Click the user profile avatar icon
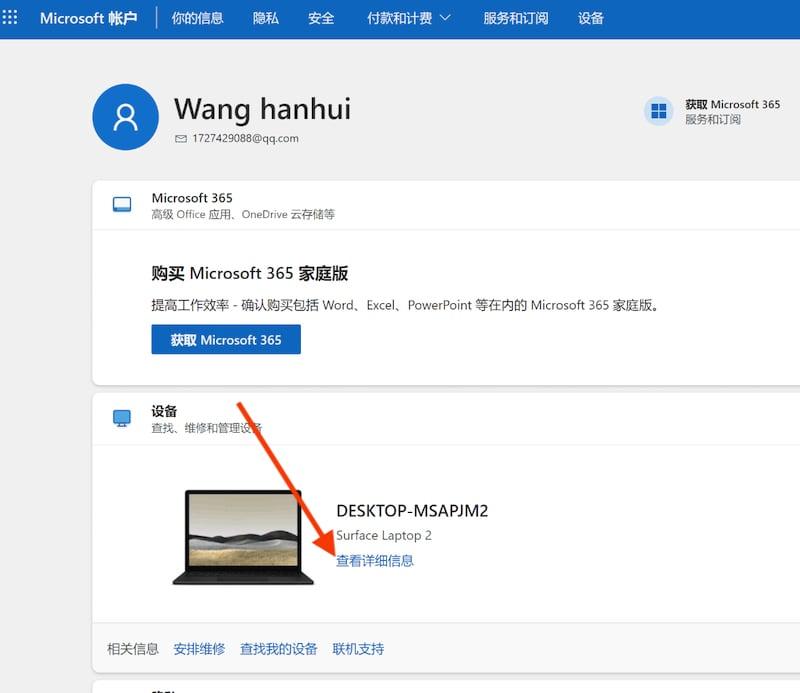Screen dimensions: 800x693 coord(126,117)
